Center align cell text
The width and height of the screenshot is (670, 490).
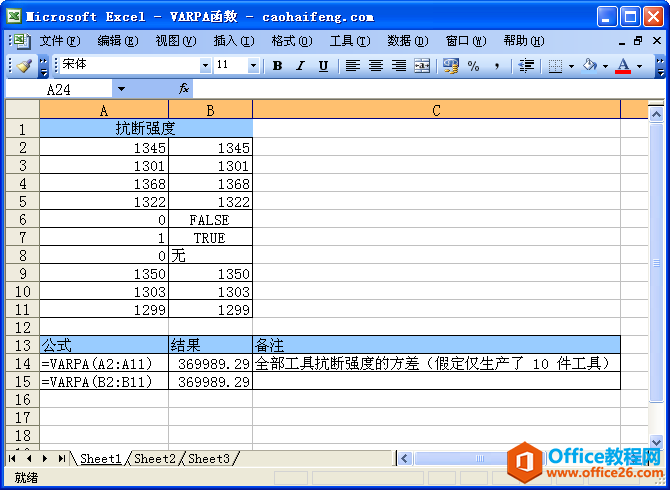click(376, 66)
